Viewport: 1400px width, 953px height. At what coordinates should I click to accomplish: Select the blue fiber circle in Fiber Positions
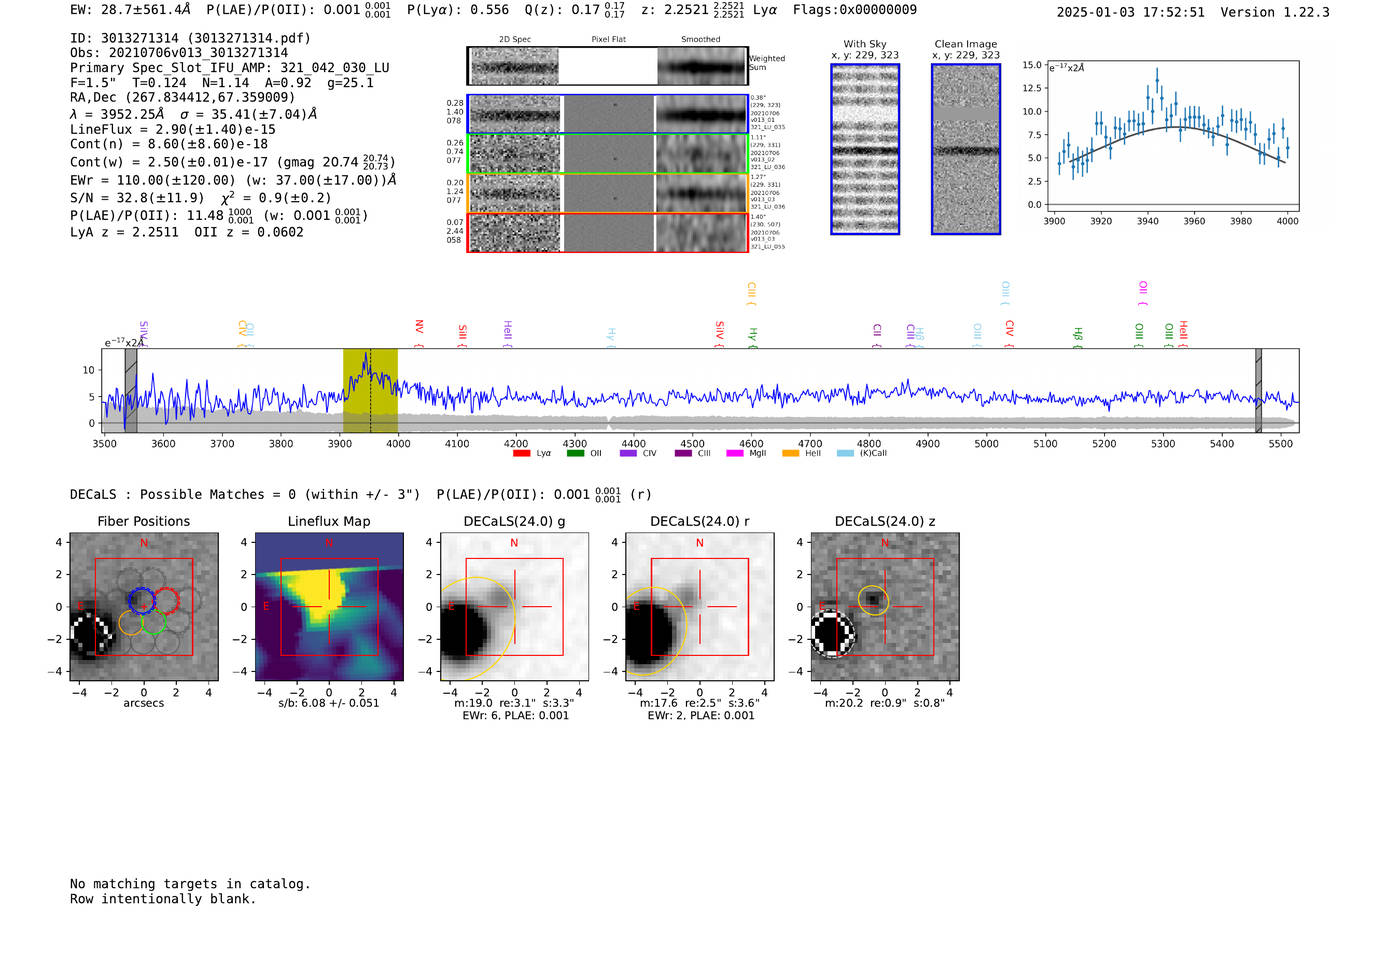coord(141,600)
